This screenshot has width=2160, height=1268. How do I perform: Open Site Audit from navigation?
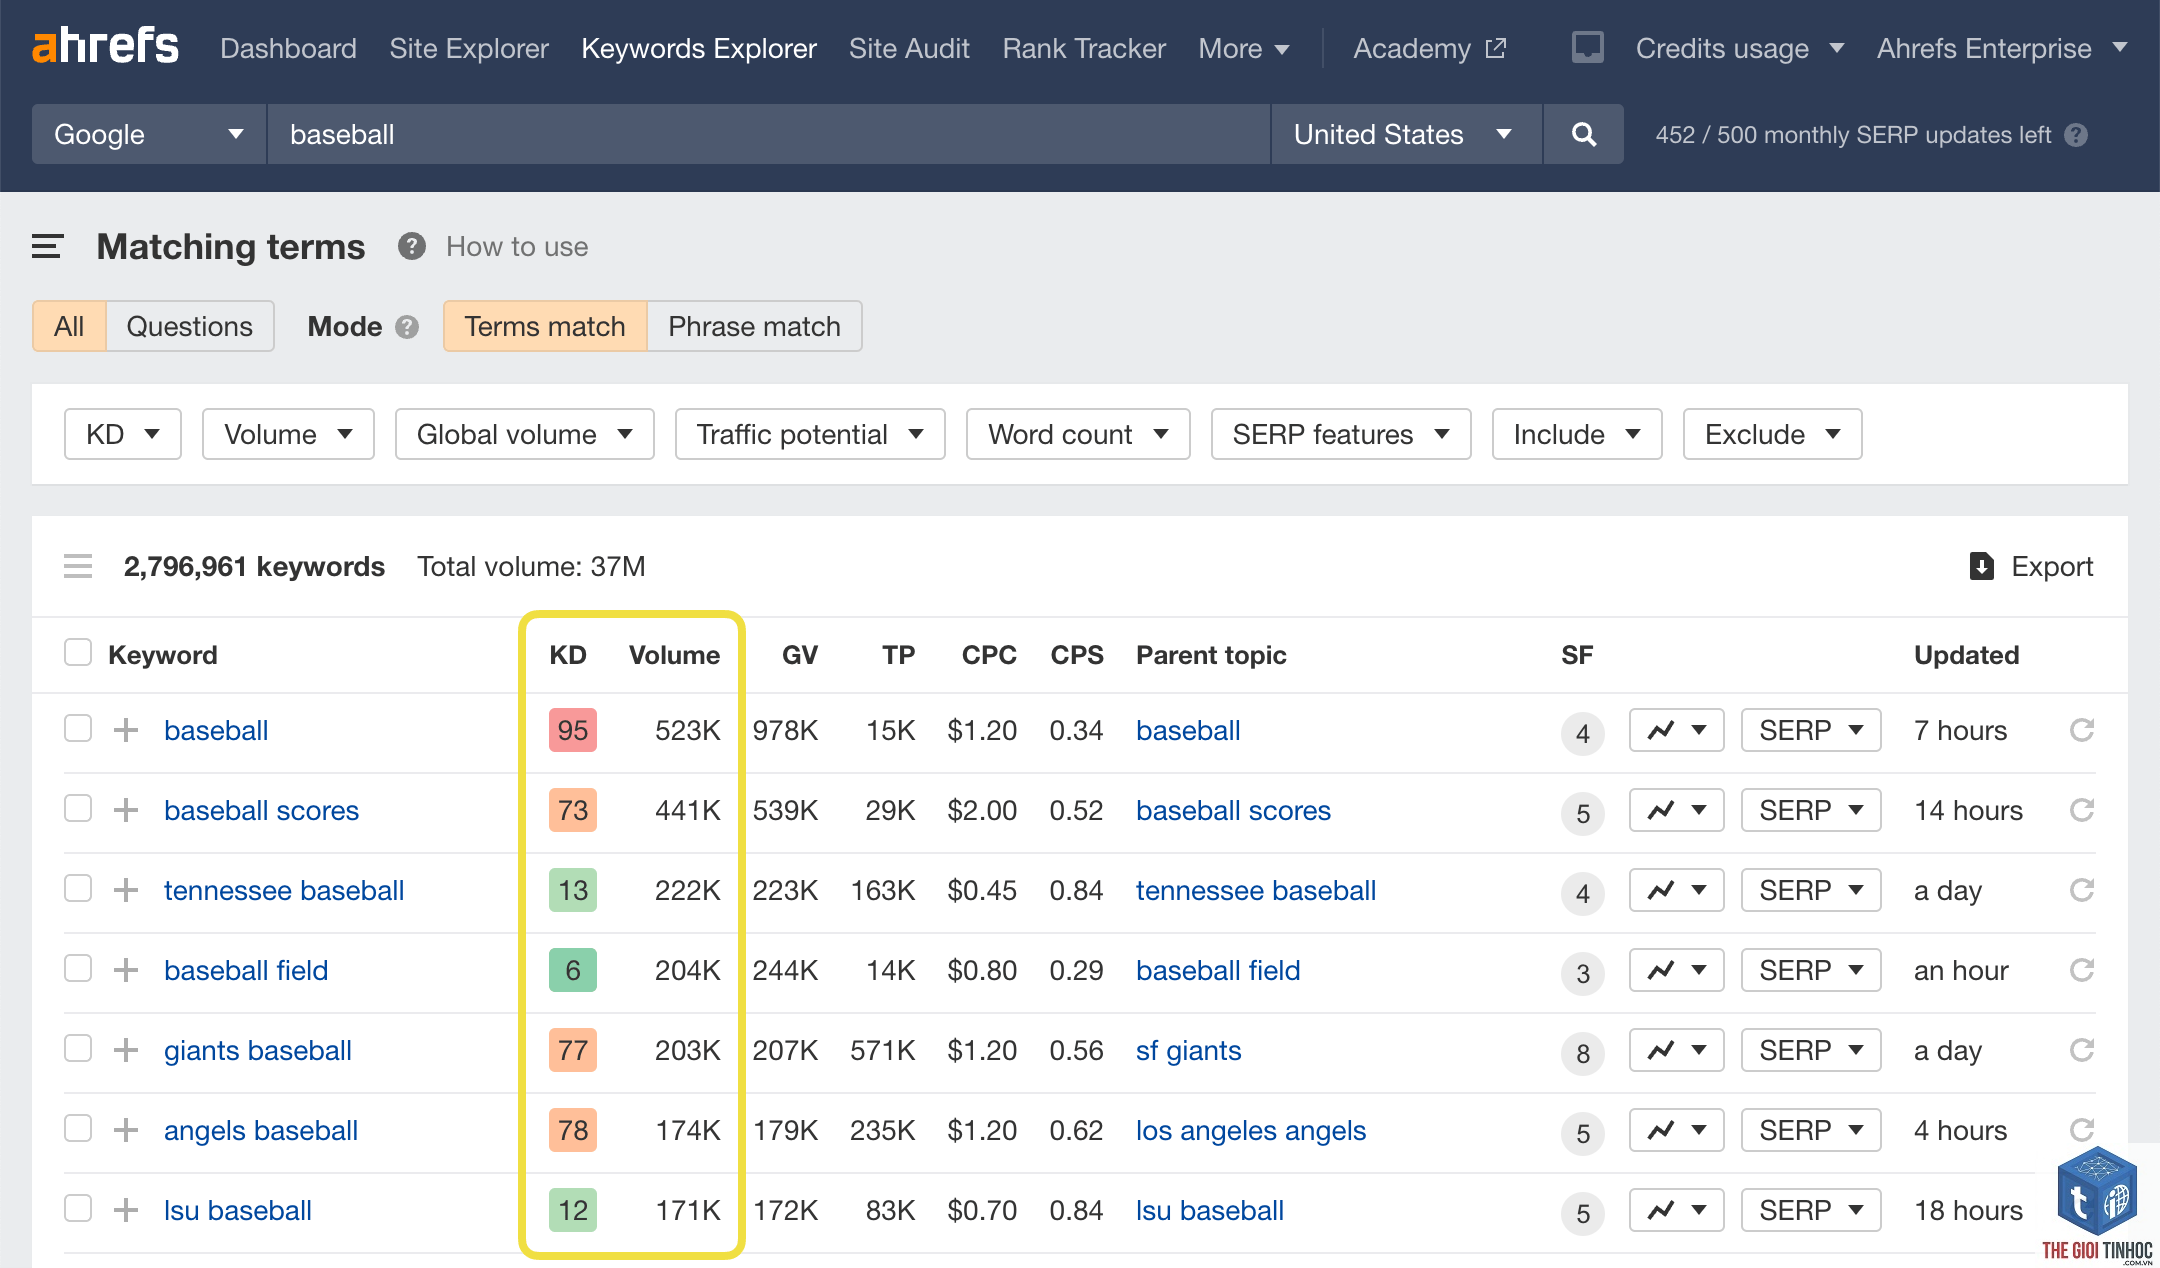point(909,48)
